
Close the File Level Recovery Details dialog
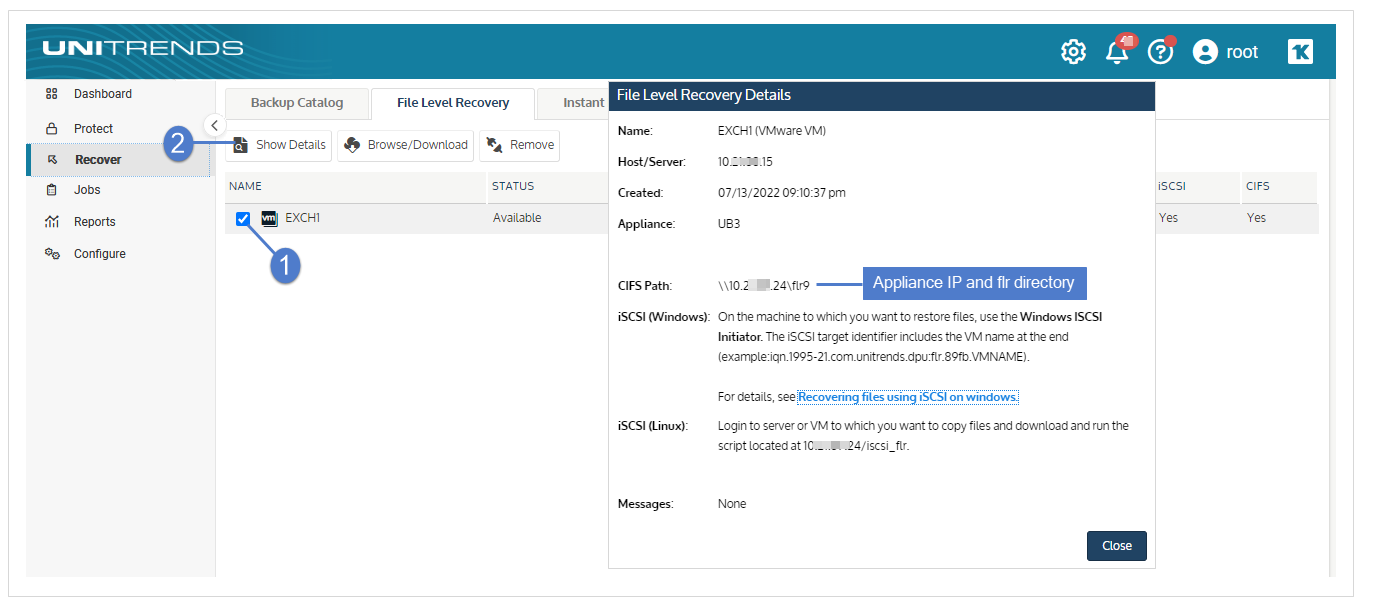(x=1117, y=546)
